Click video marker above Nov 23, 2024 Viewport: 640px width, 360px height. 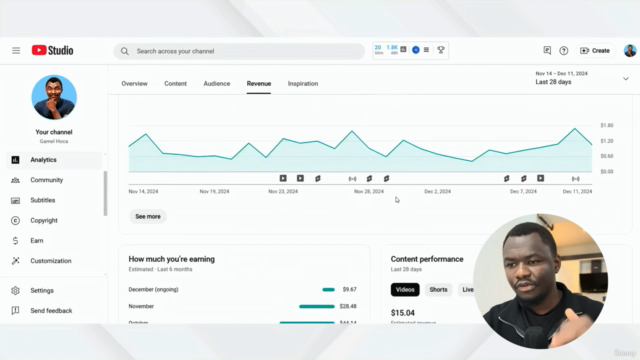[x=283, y=178]
